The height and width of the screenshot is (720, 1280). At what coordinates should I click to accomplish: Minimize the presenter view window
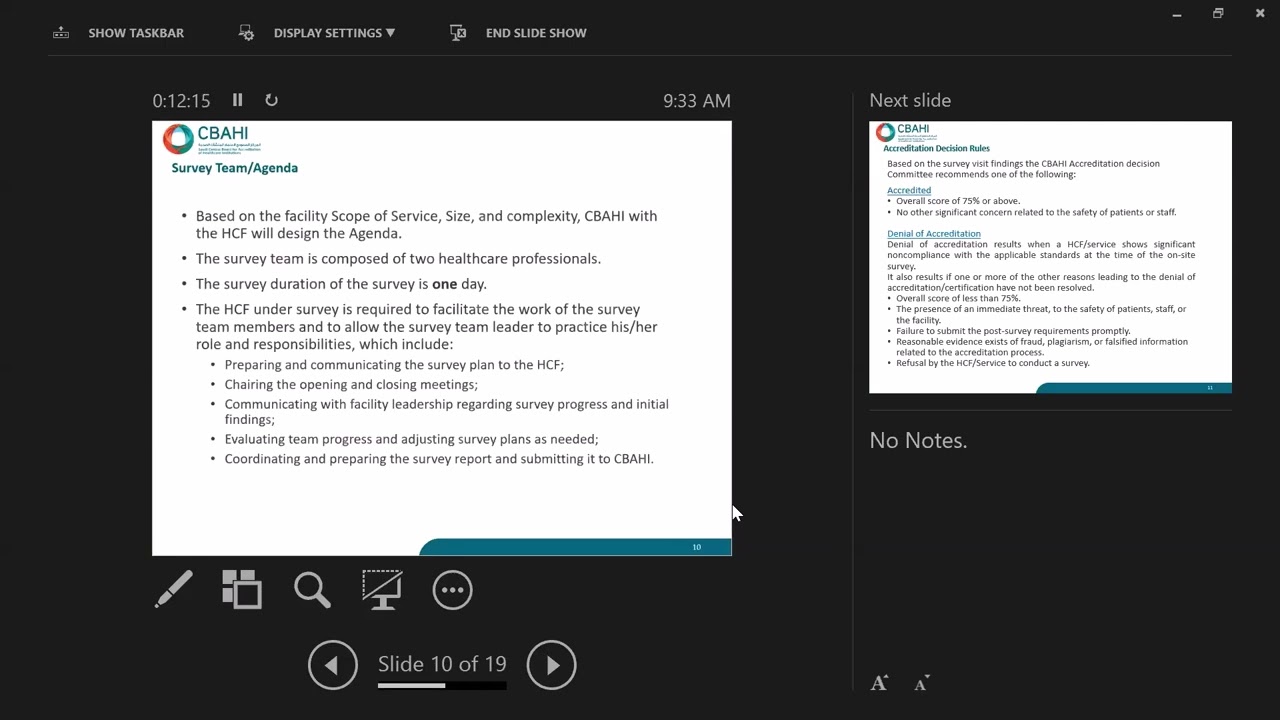tap(1177, 14)
